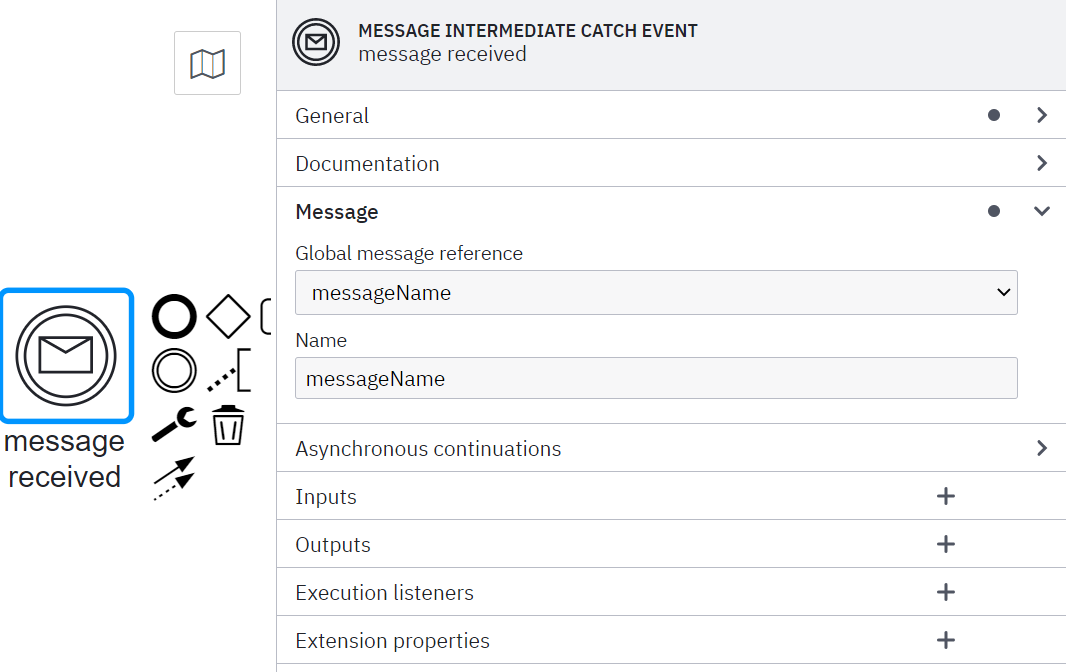This screenshot has height=672, width=1066.
Task: Open the change element wrench tool
Action: click(x=172, y=424)
